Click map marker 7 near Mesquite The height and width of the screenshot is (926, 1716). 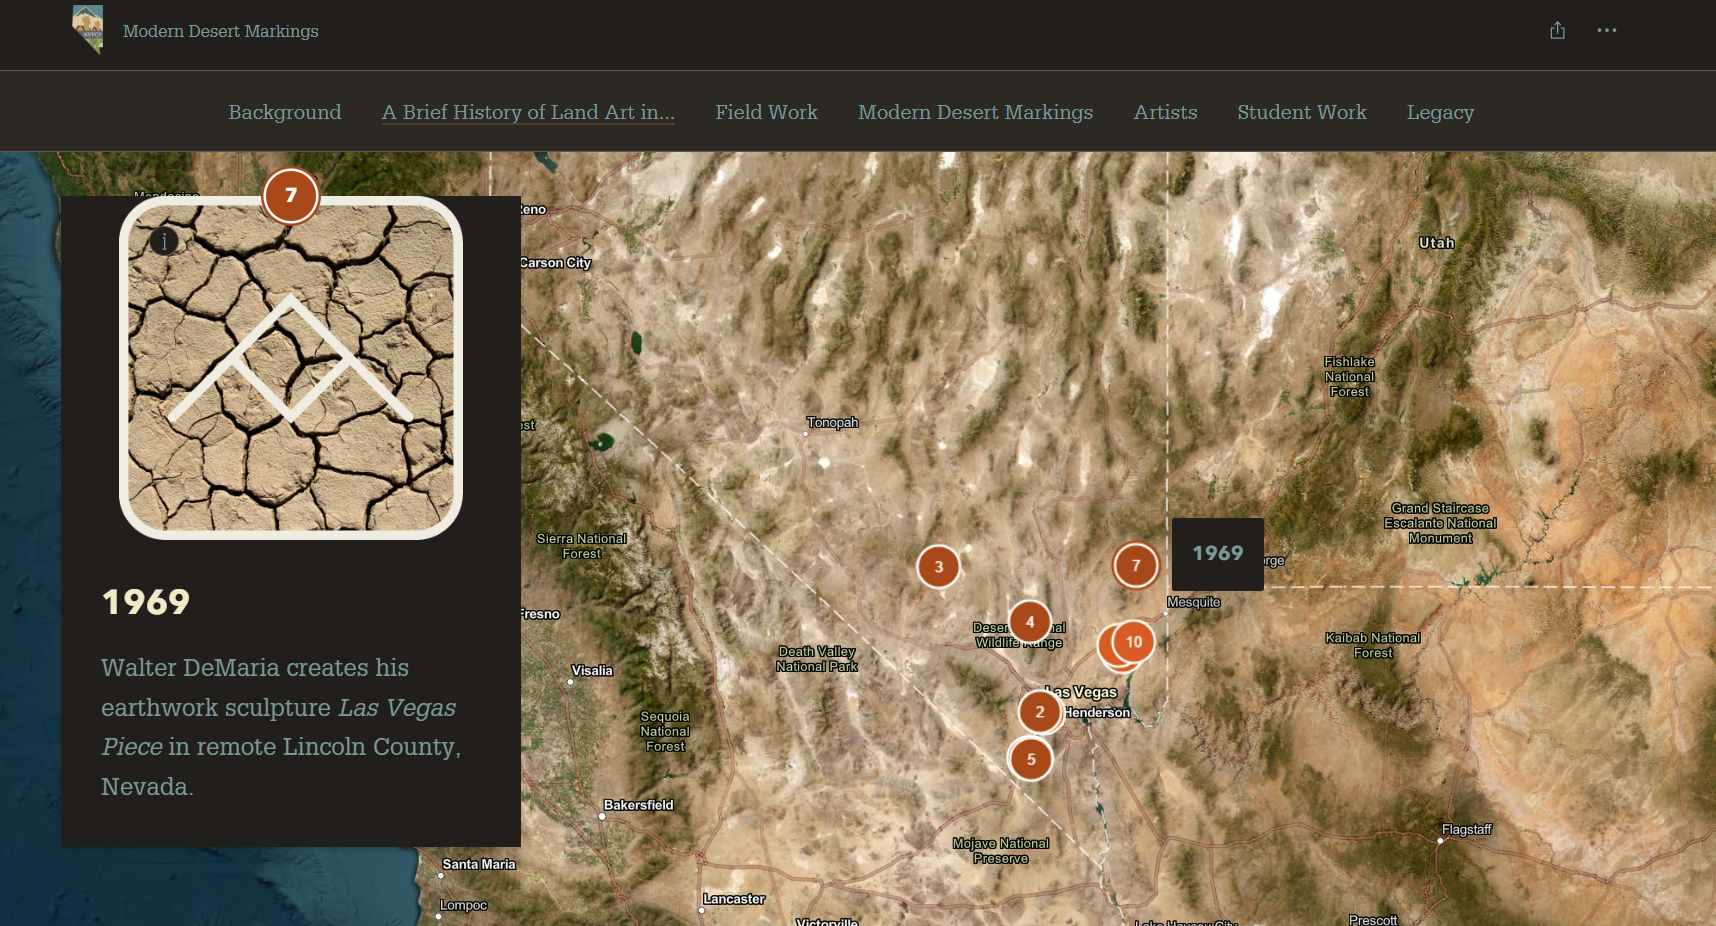(x=1135, y=566)
